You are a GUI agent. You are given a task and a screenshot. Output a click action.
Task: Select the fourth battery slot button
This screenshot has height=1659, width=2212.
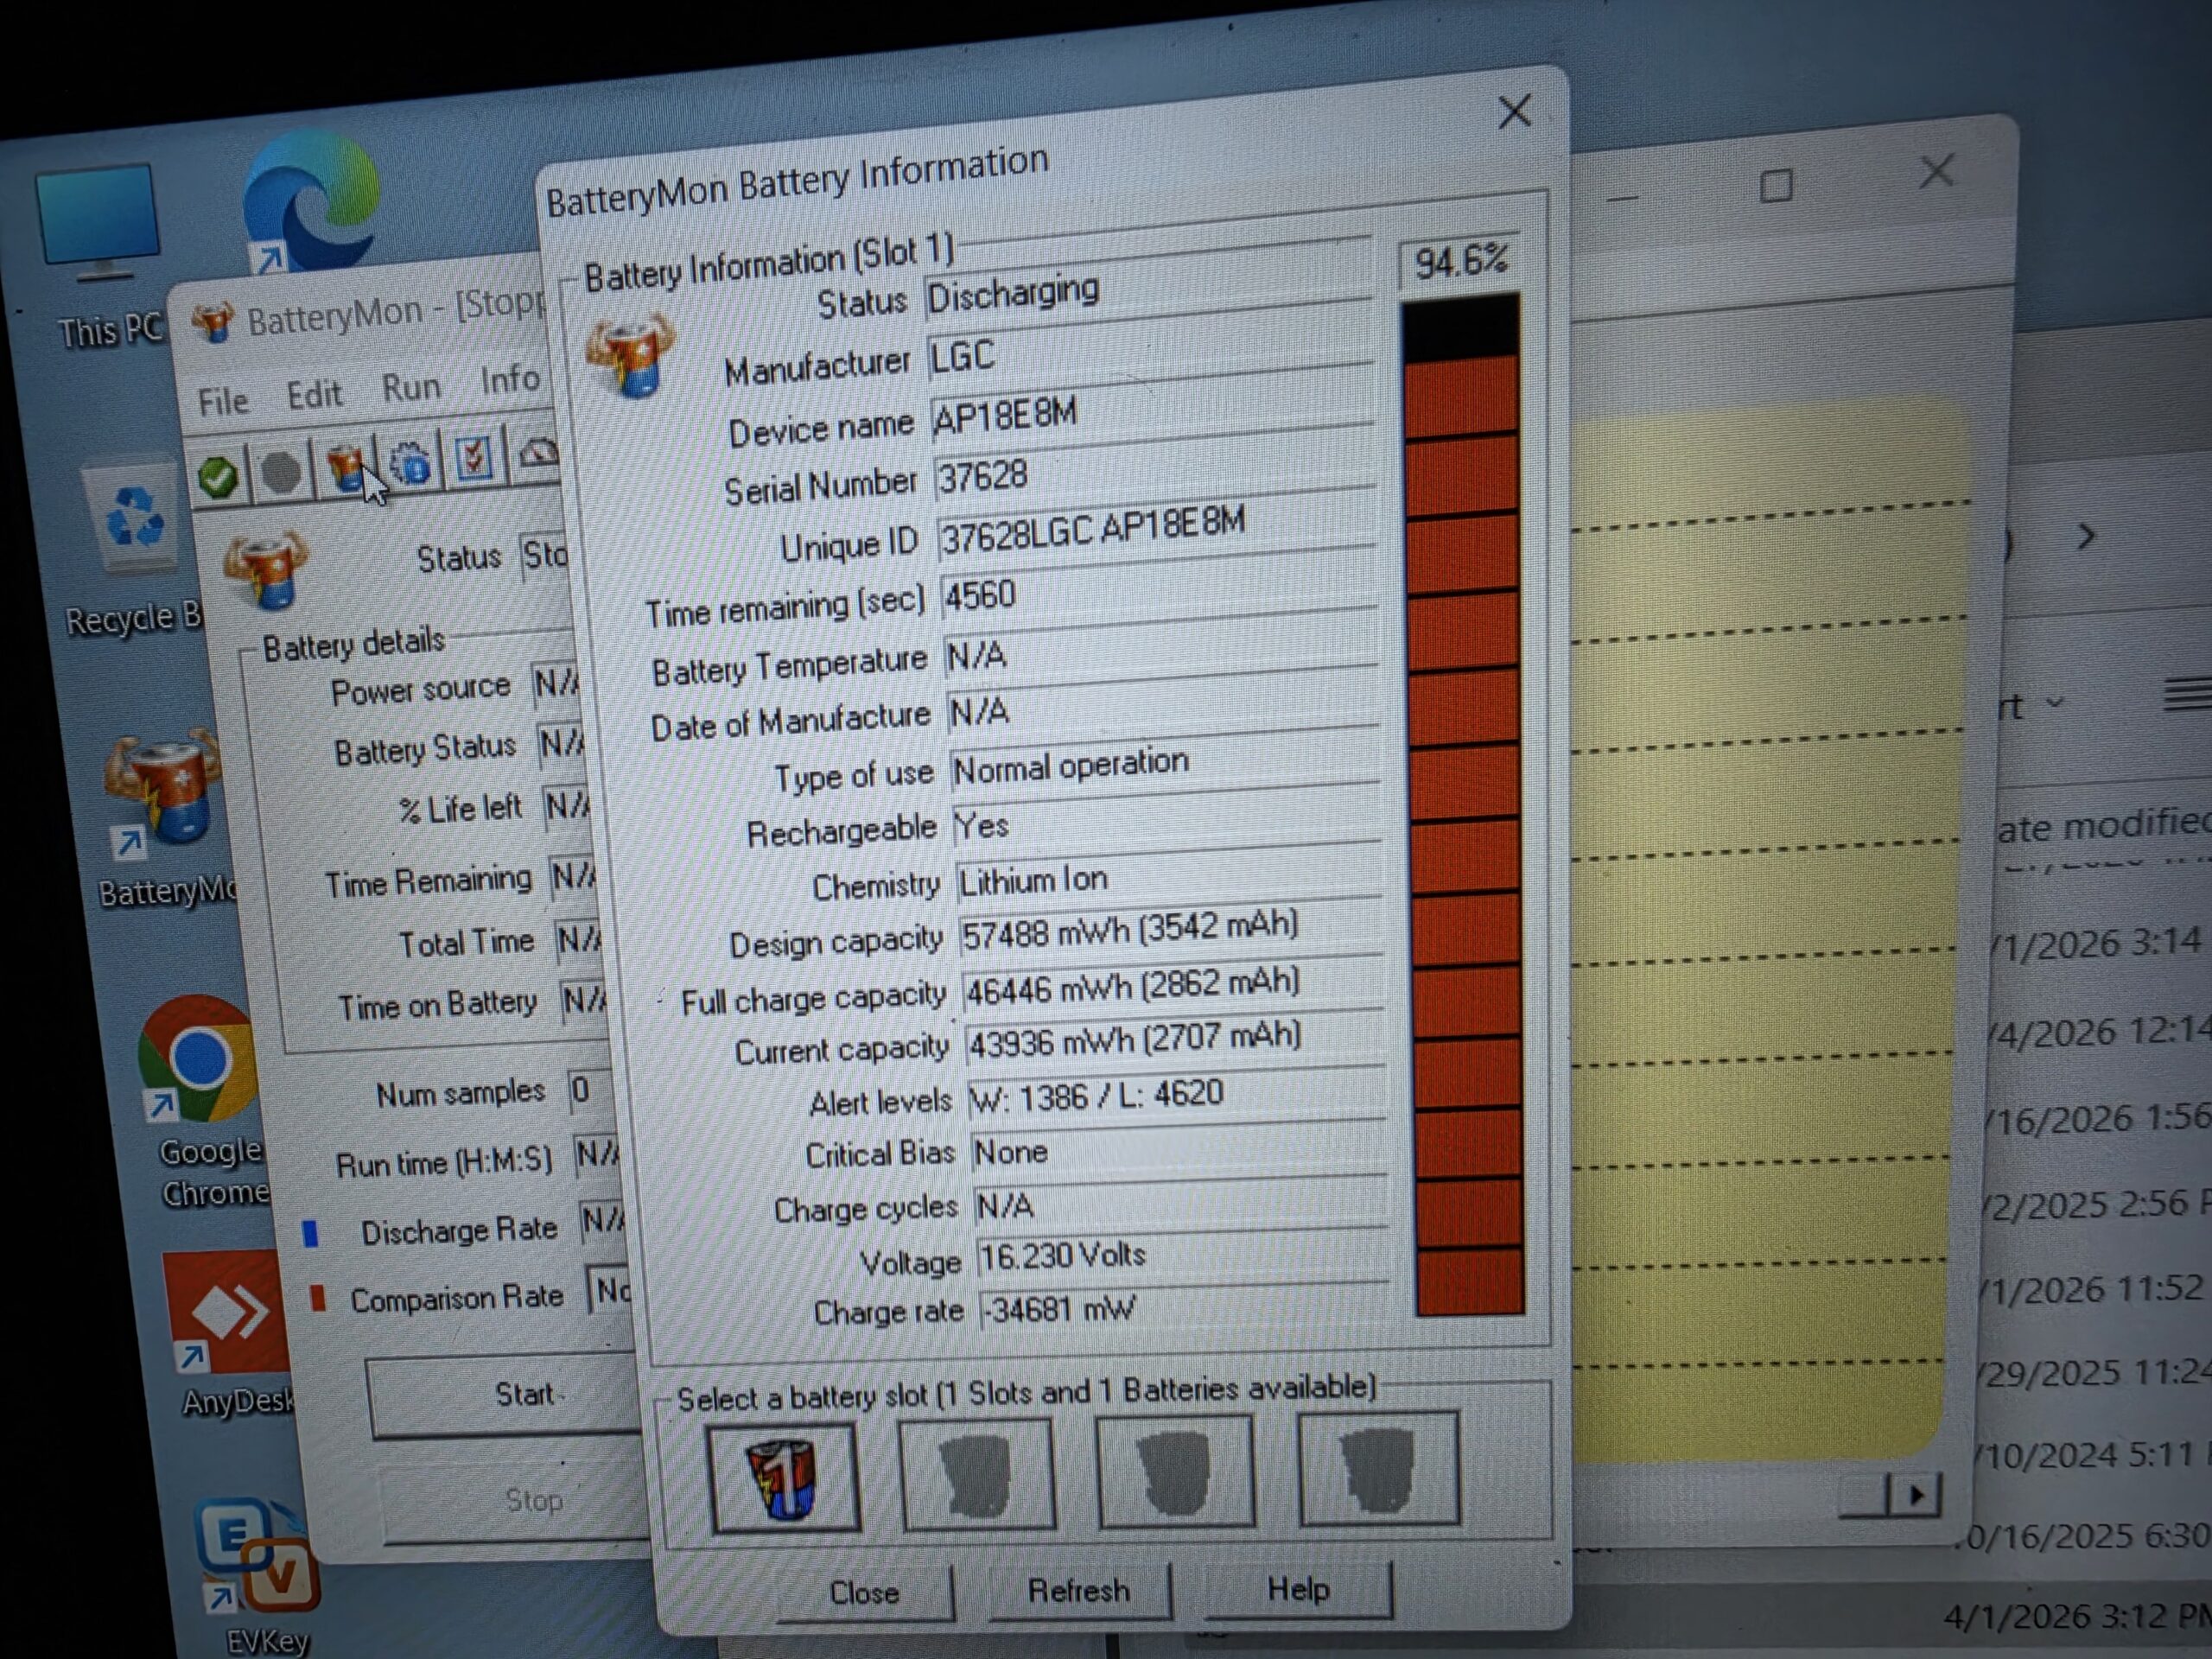(x=1378, y=1468)
